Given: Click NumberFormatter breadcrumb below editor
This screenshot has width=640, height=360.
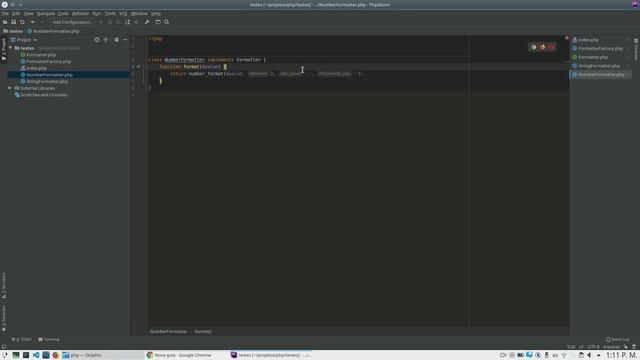Looking at the screenshot, I should pyautogui.click(x=168, y=331).
